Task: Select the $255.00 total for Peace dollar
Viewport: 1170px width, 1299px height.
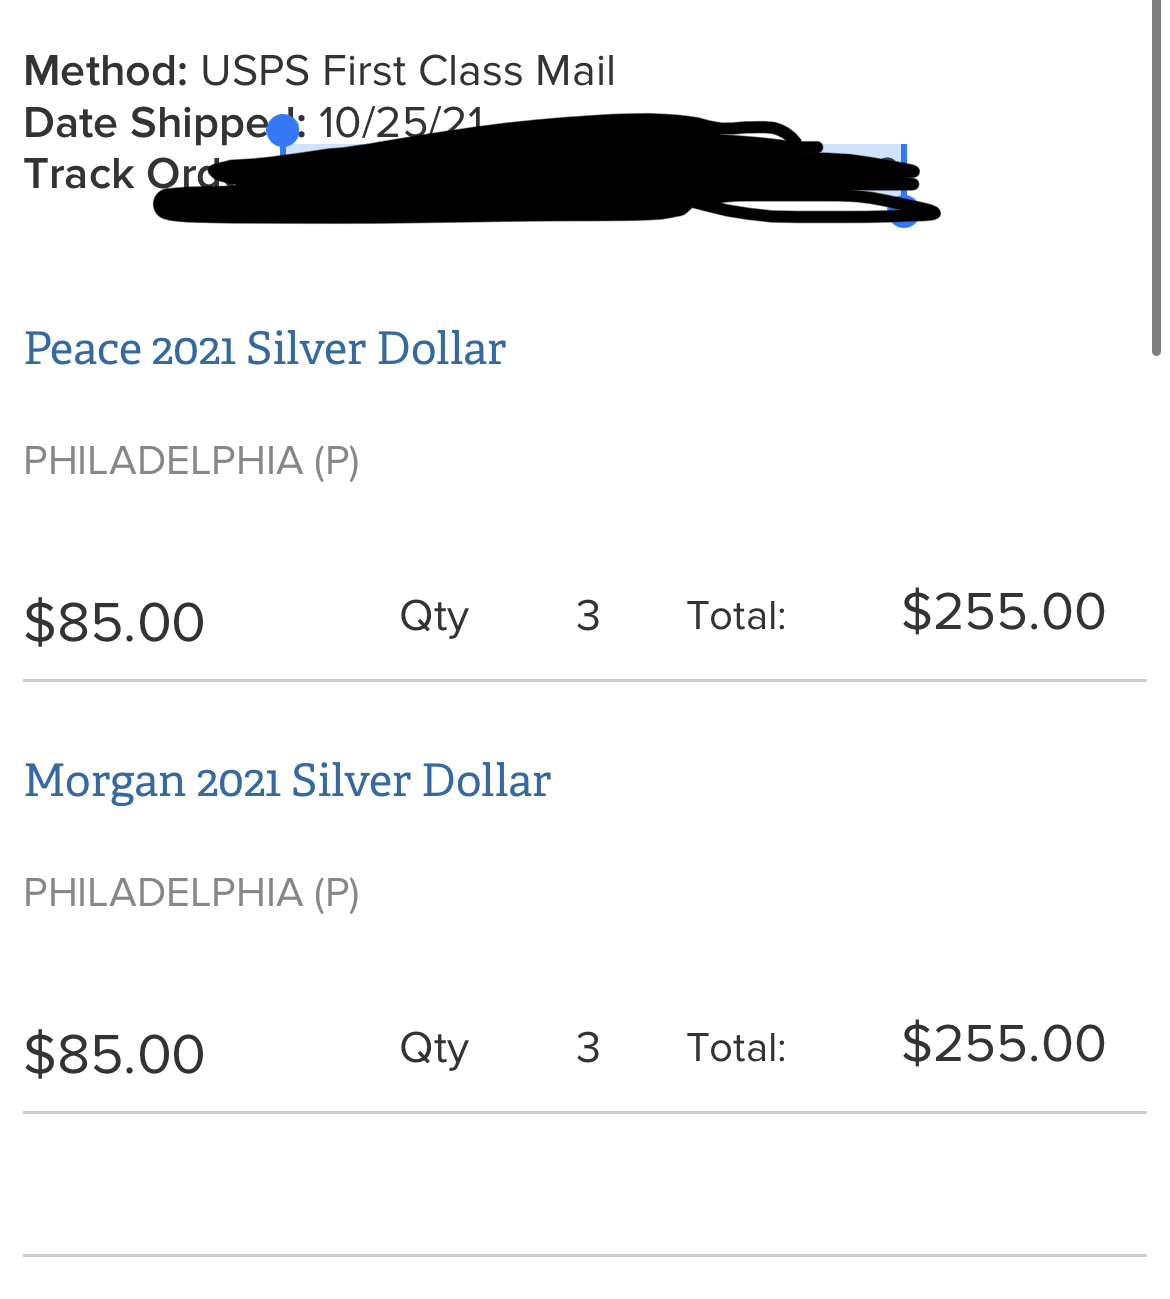Action: (x=1004, y=611)
